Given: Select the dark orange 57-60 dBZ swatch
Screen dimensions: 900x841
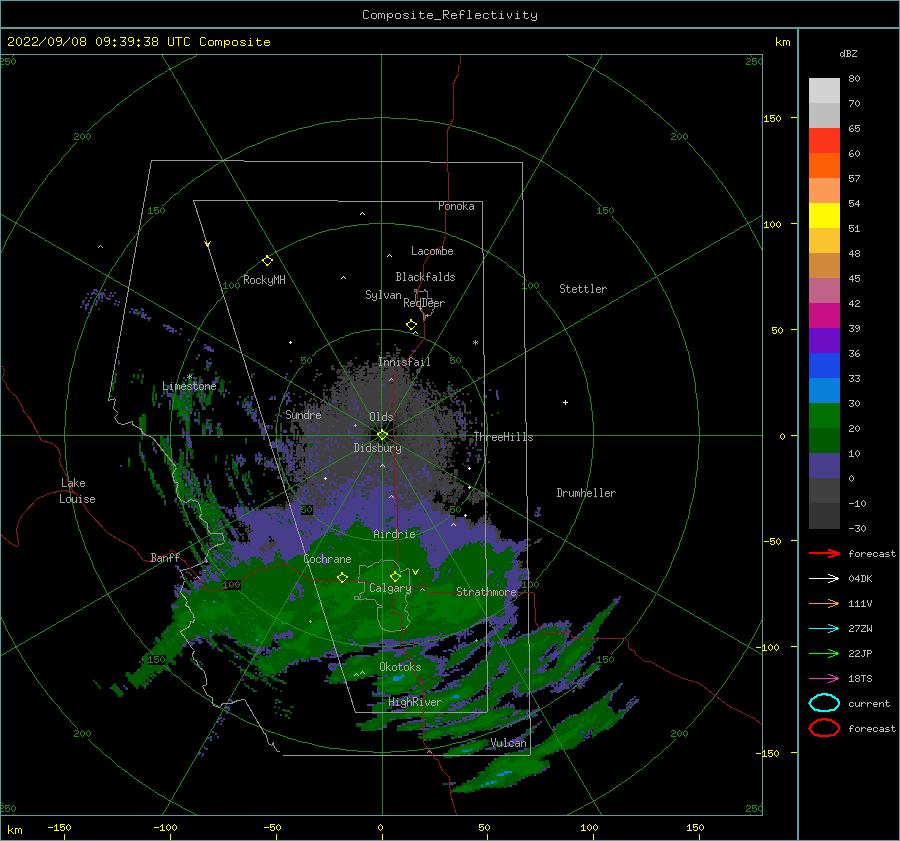Looking at the screenshot, I should 824,166.
